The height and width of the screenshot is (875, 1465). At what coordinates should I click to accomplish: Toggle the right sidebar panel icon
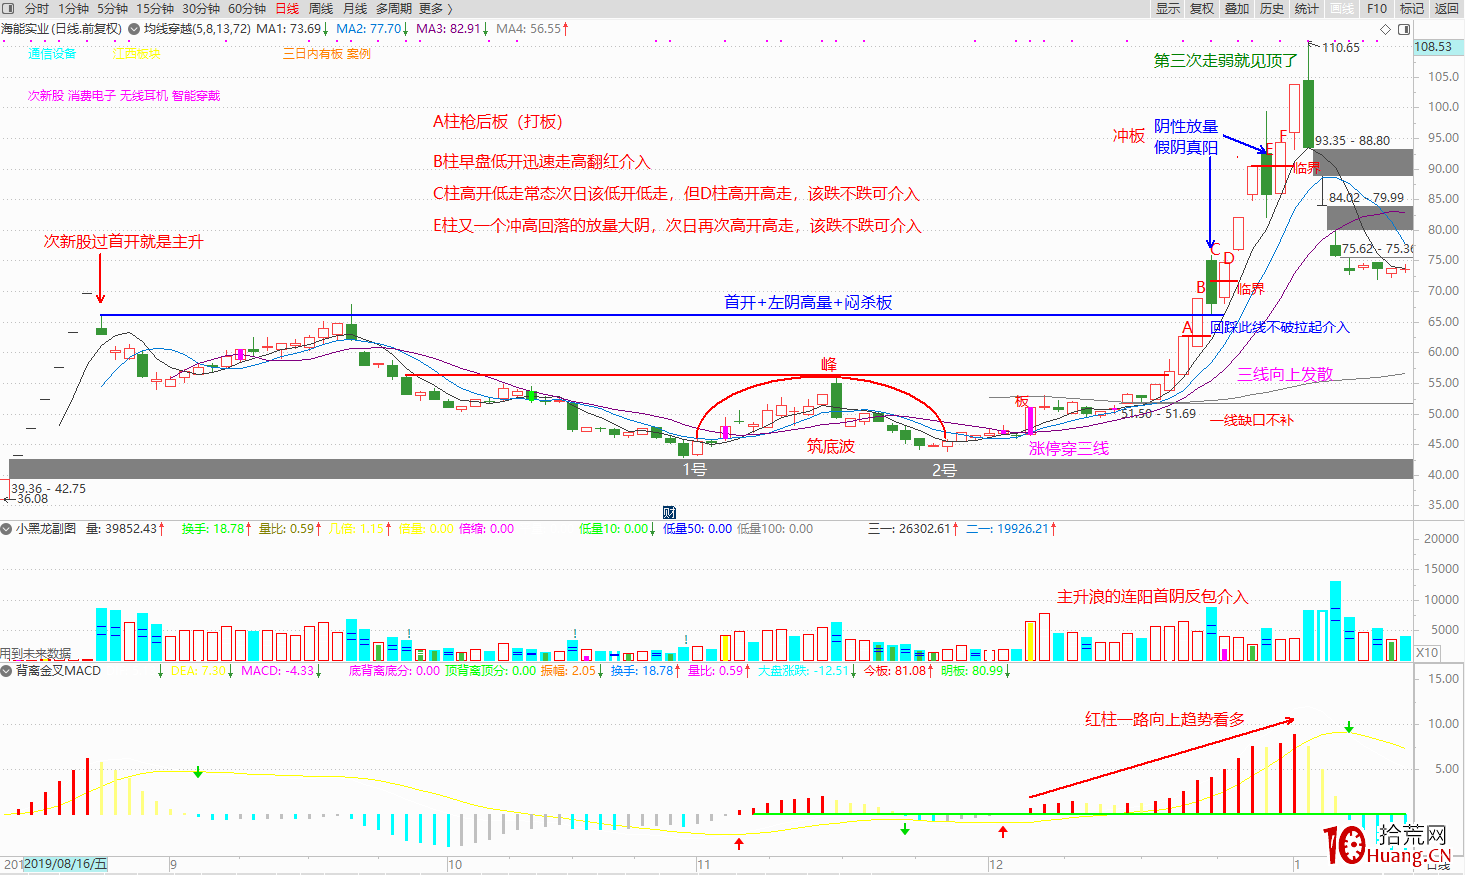pyautogui.click(x=1404, y=29)
